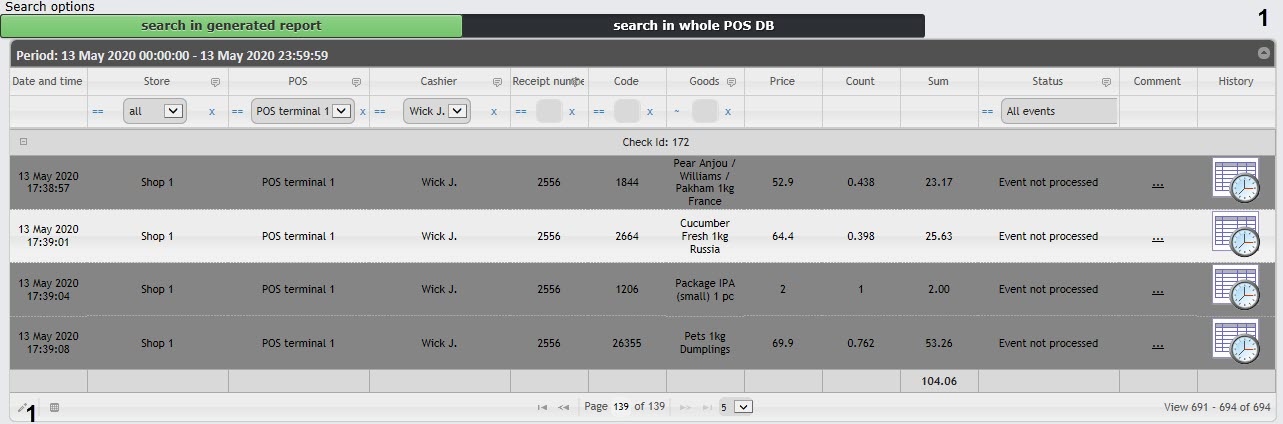Screen dimensions: 1283x424
Task: Go to the previous page
Action: pyautogui.click(x=563, y=407)
